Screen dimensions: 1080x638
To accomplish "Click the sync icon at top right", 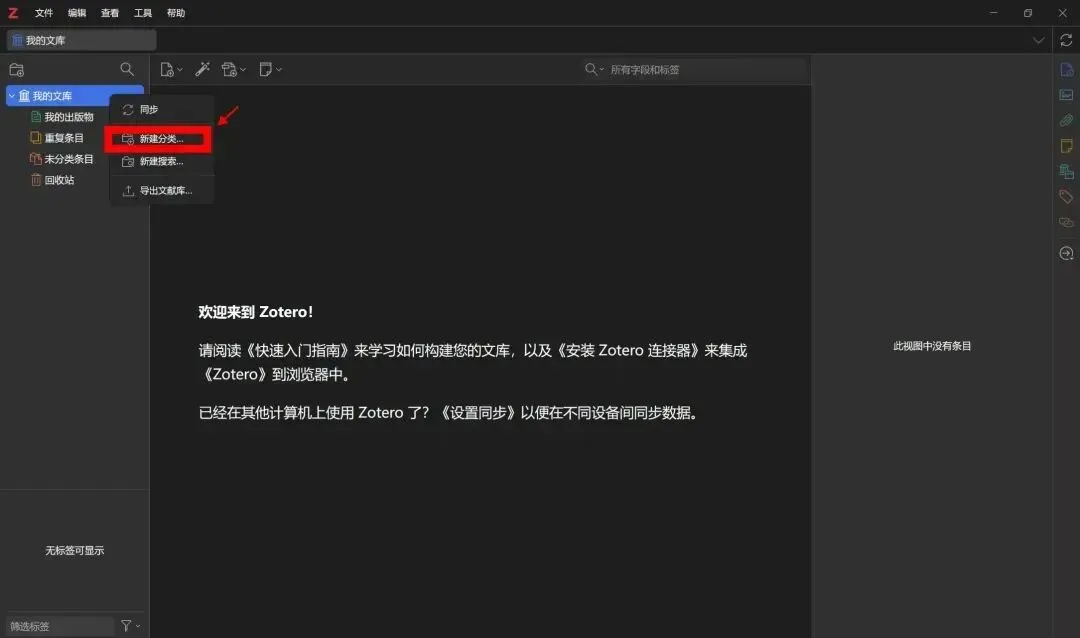I will tap(1066, 40).
